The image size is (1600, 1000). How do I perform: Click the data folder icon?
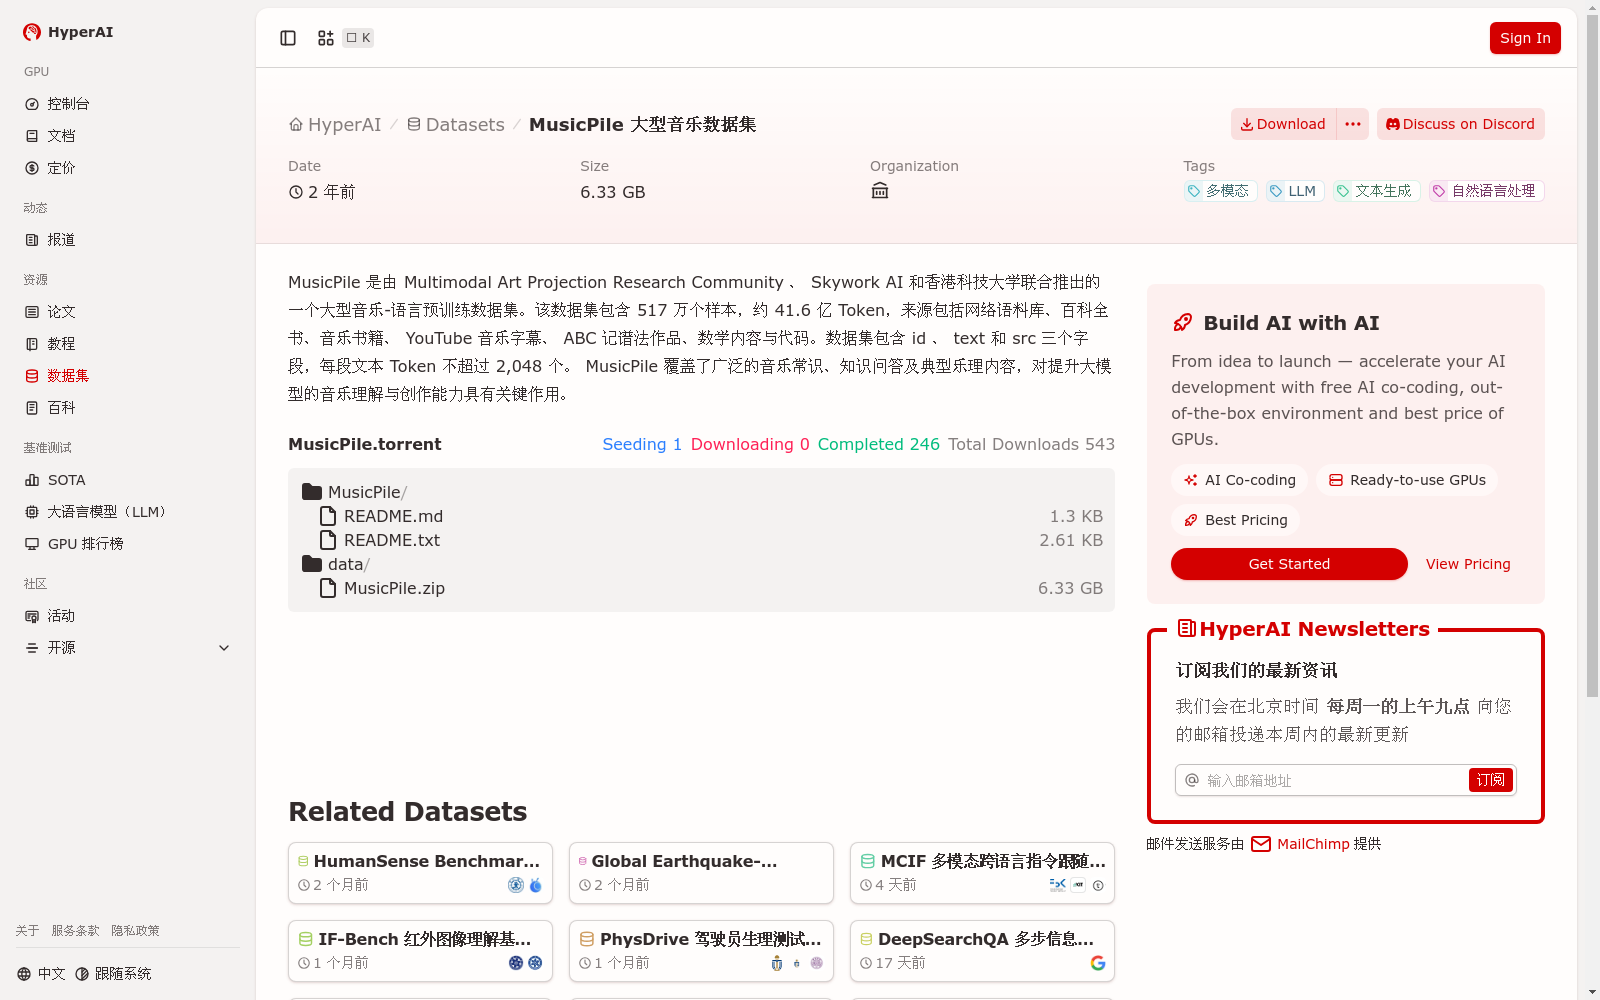click(x=312, y=564)
